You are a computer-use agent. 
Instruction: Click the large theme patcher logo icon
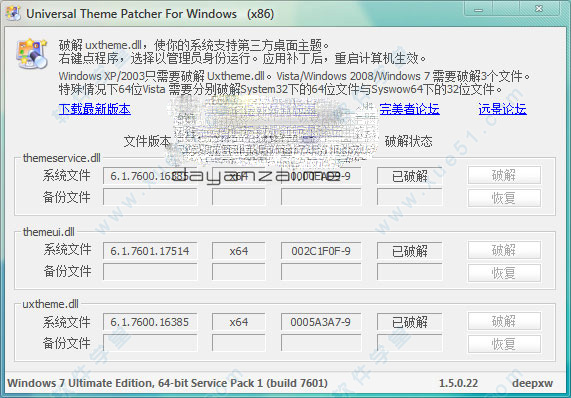pos(32,54)
